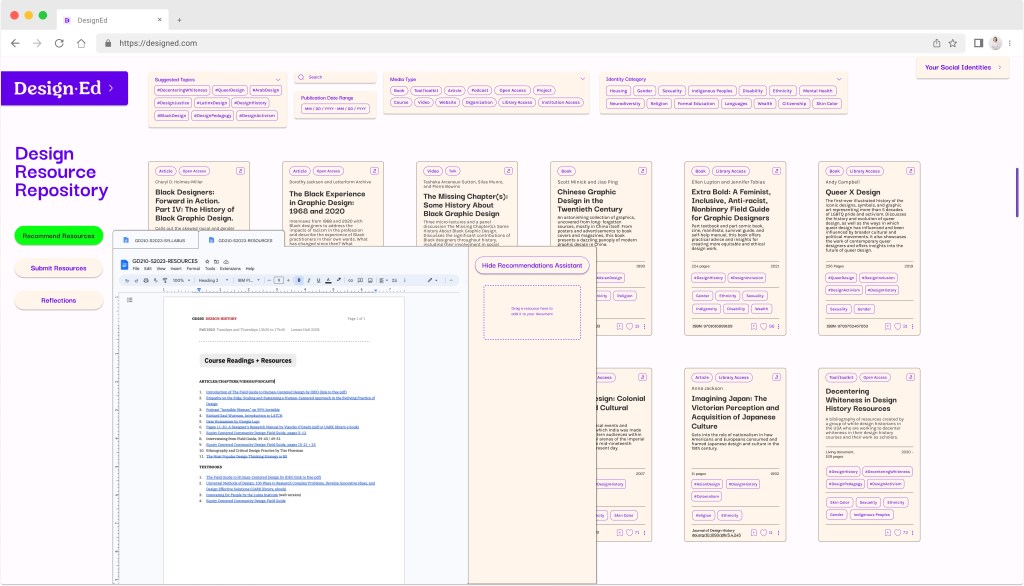This screenshot has height=586, width=1024.
Task: Open external link on Chinese Graphic Design card
Action: pyautogui.click(x=641, y=171)
